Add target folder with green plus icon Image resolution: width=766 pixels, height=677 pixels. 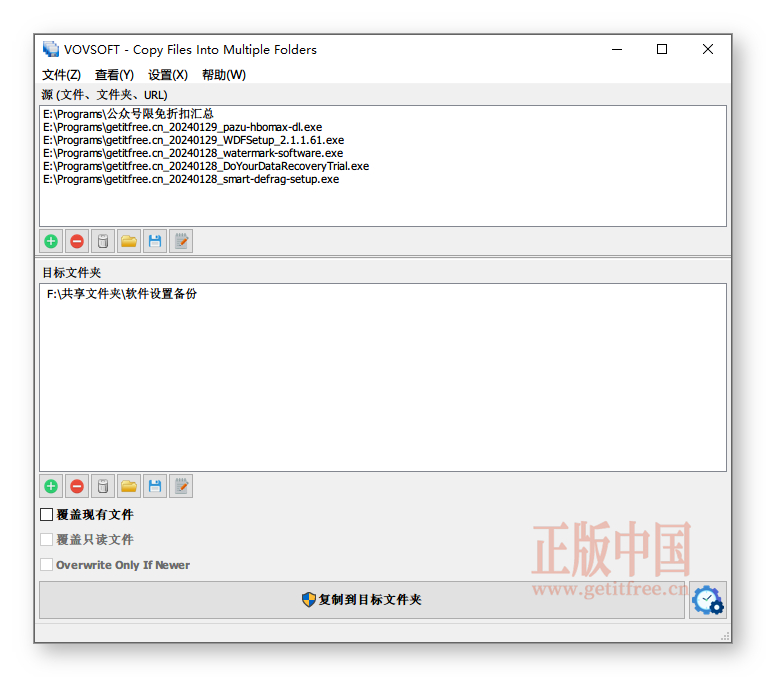(x=51, y=487)
